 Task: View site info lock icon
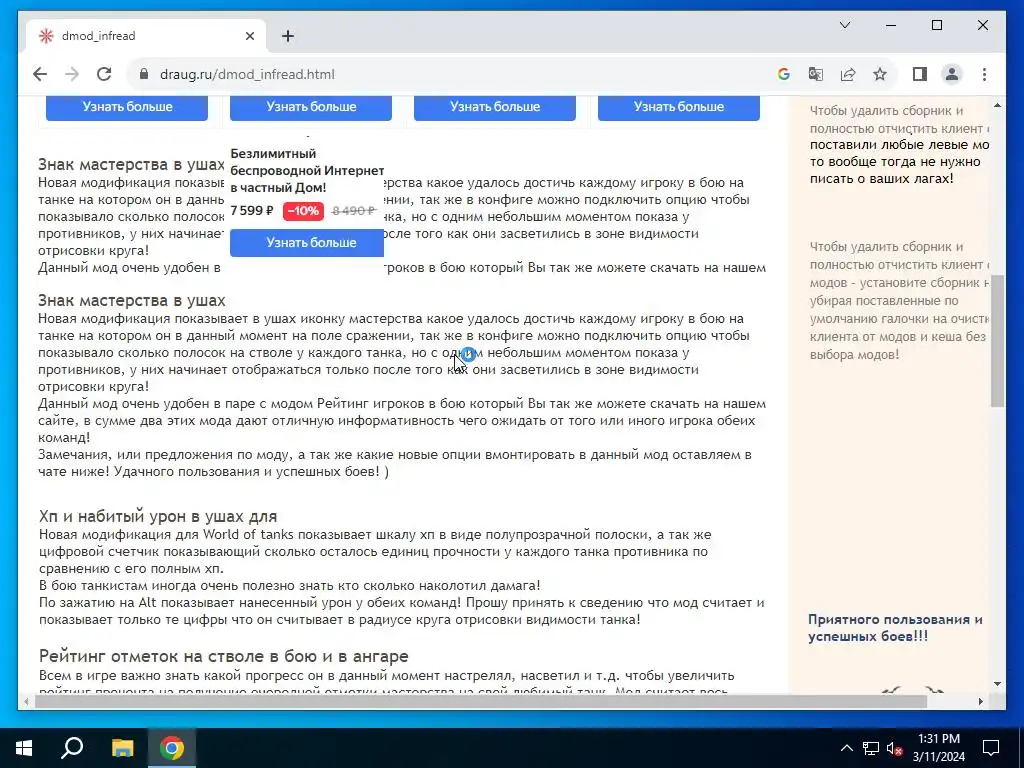tap(144, 74)
